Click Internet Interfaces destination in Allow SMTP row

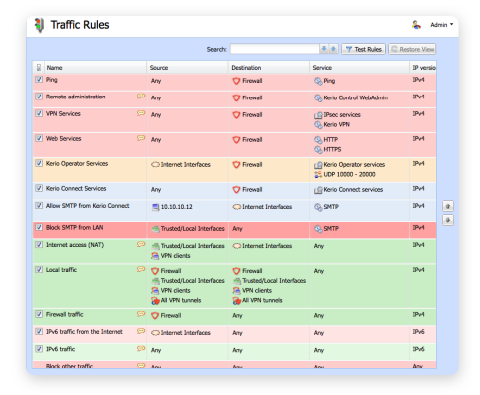pos(267,207)
